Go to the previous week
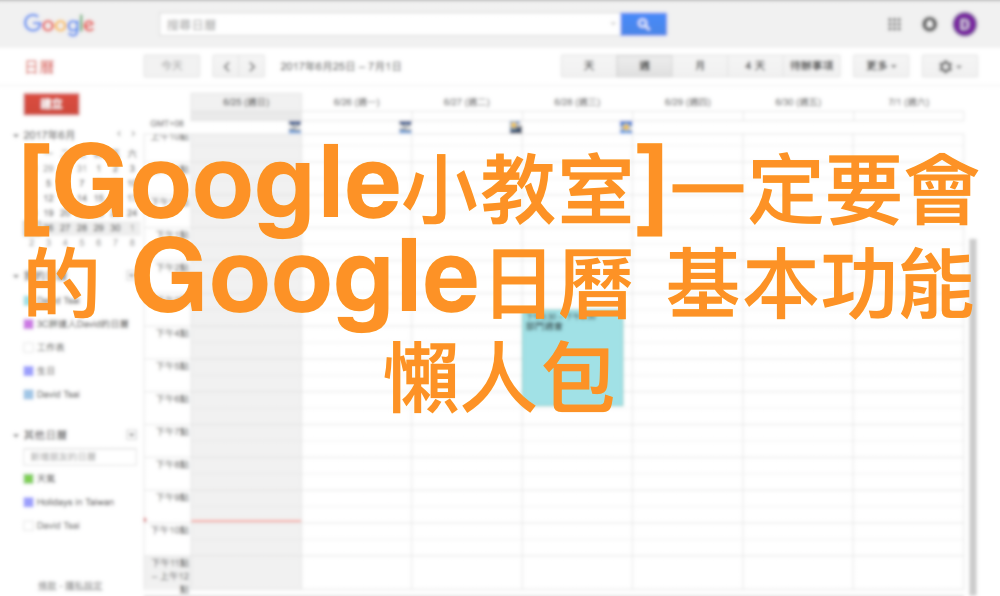The image size is (1000, 596). [226, 66]
